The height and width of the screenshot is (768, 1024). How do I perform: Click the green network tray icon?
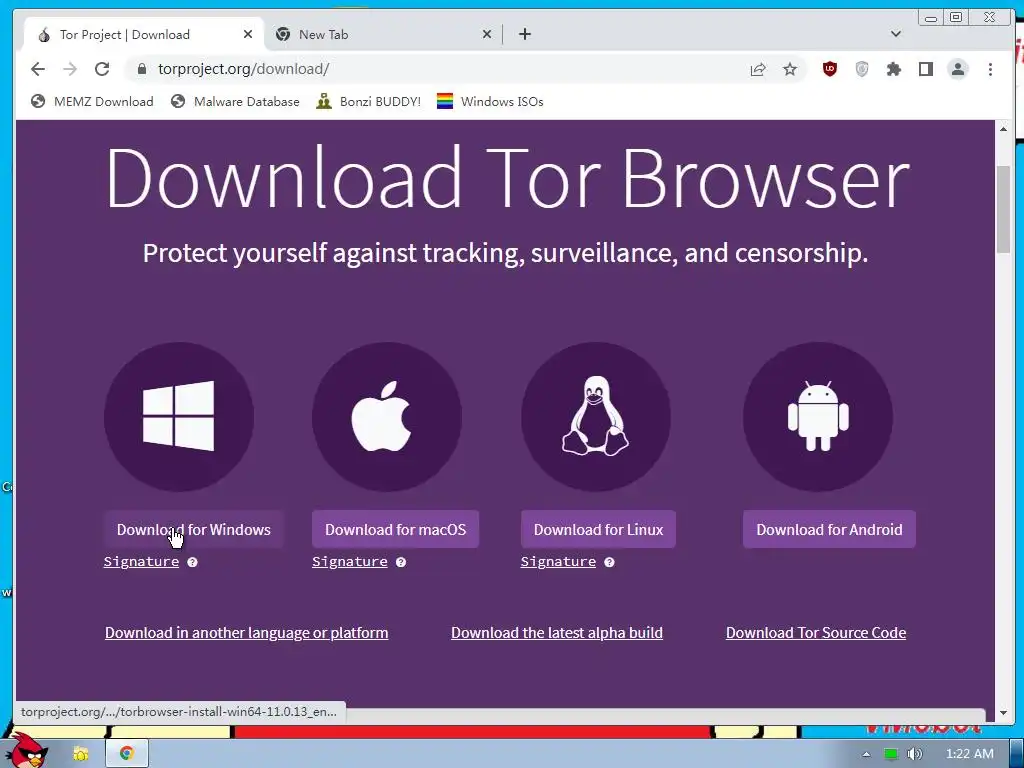[x=891, y=754]
